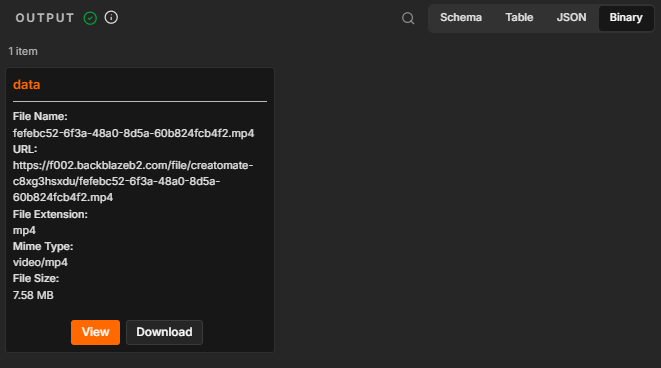This screenshot has width=661, height=368.
Task: Click the URL: label
Action: pyautogui.click(x=25, y=149)
